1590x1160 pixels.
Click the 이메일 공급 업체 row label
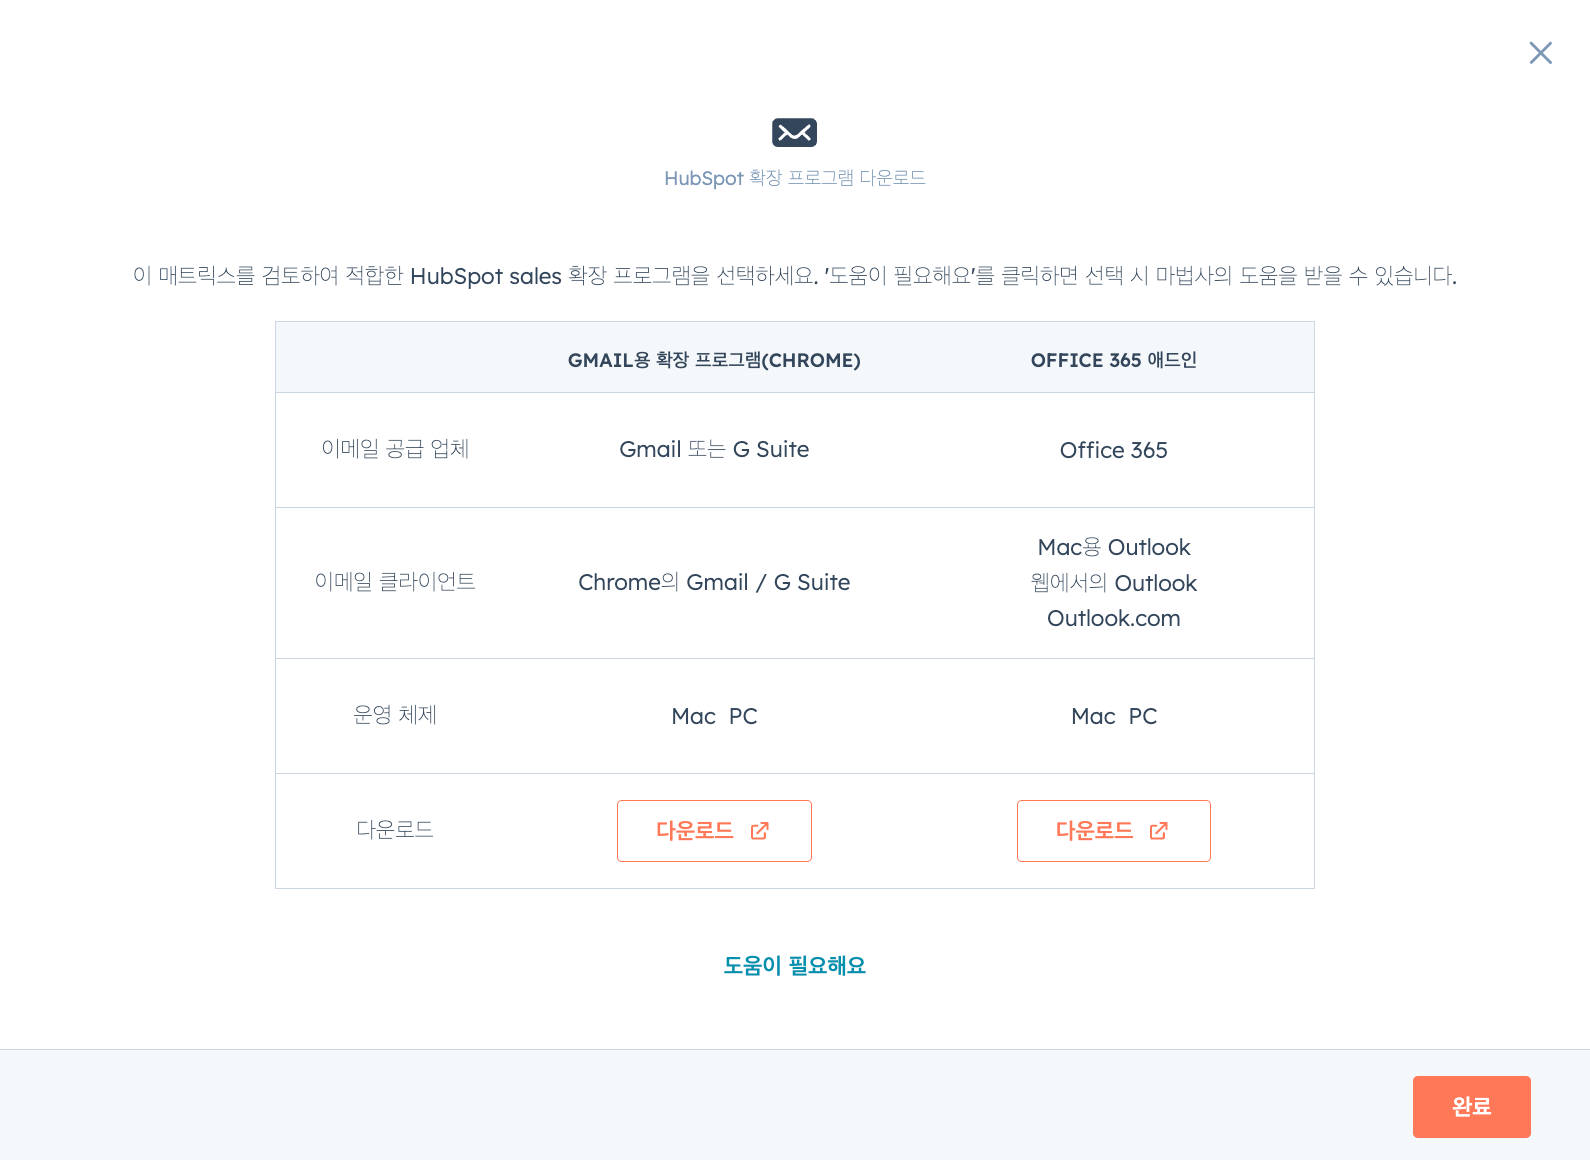[395, 449]
